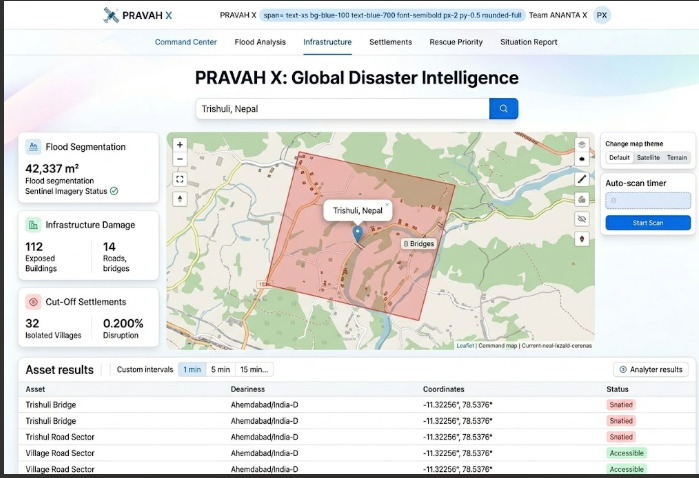The height and width of the screenshot is (478, 699).
Task: Click the 32 Isolated Villages stat
Action: 53,329
